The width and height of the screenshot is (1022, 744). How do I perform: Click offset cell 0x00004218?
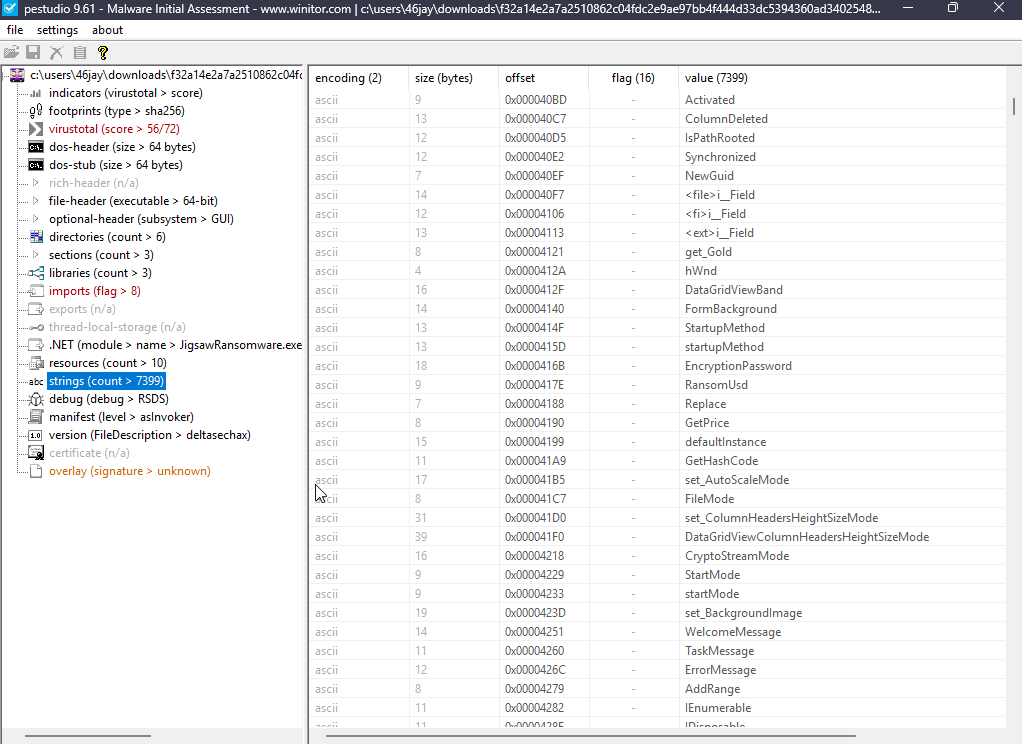pyautogui.click(x=534, y=556)
